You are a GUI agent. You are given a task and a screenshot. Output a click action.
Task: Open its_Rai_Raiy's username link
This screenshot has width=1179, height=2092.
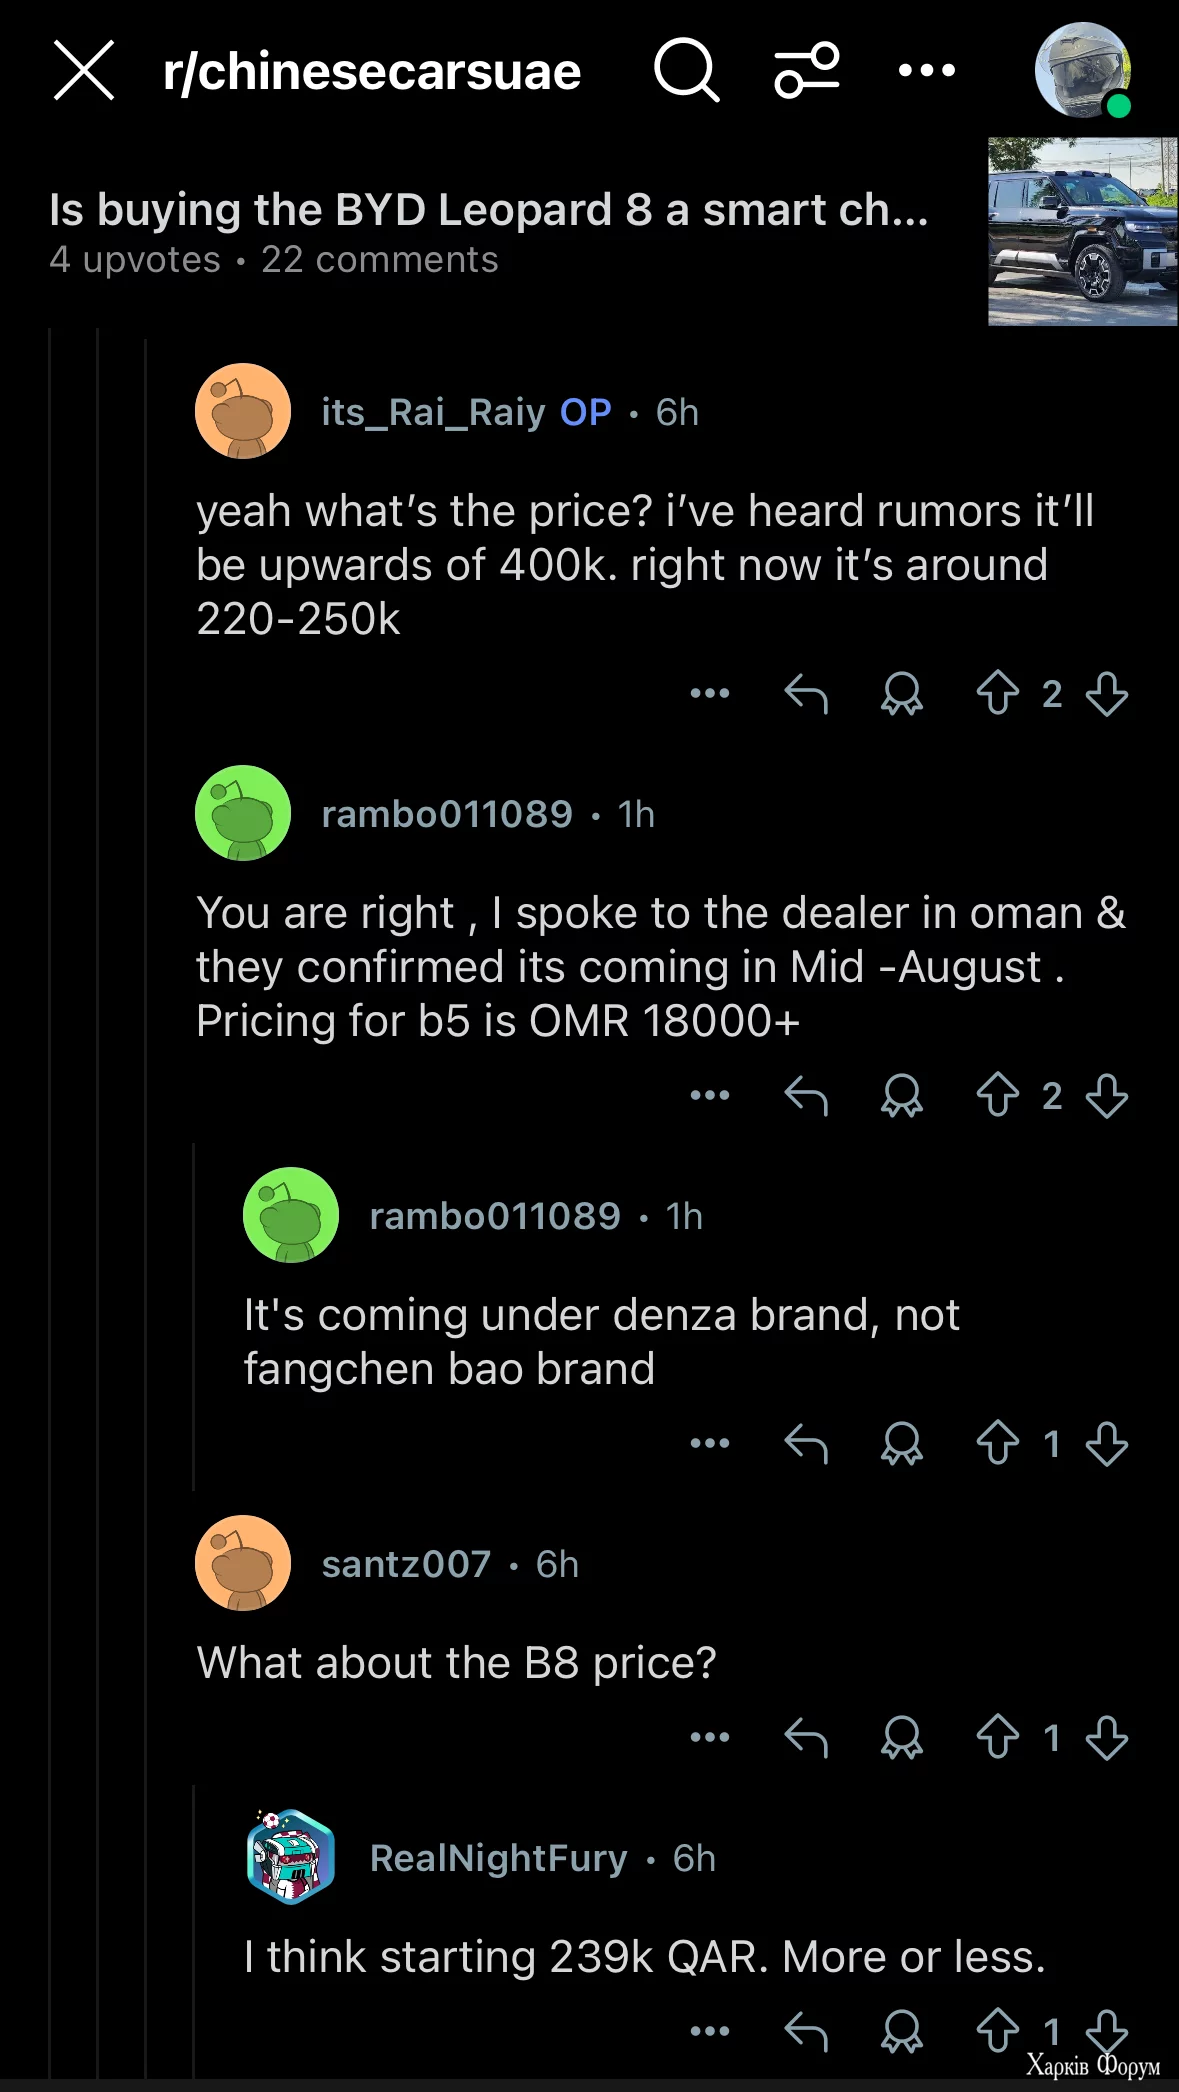pos(433,412)
